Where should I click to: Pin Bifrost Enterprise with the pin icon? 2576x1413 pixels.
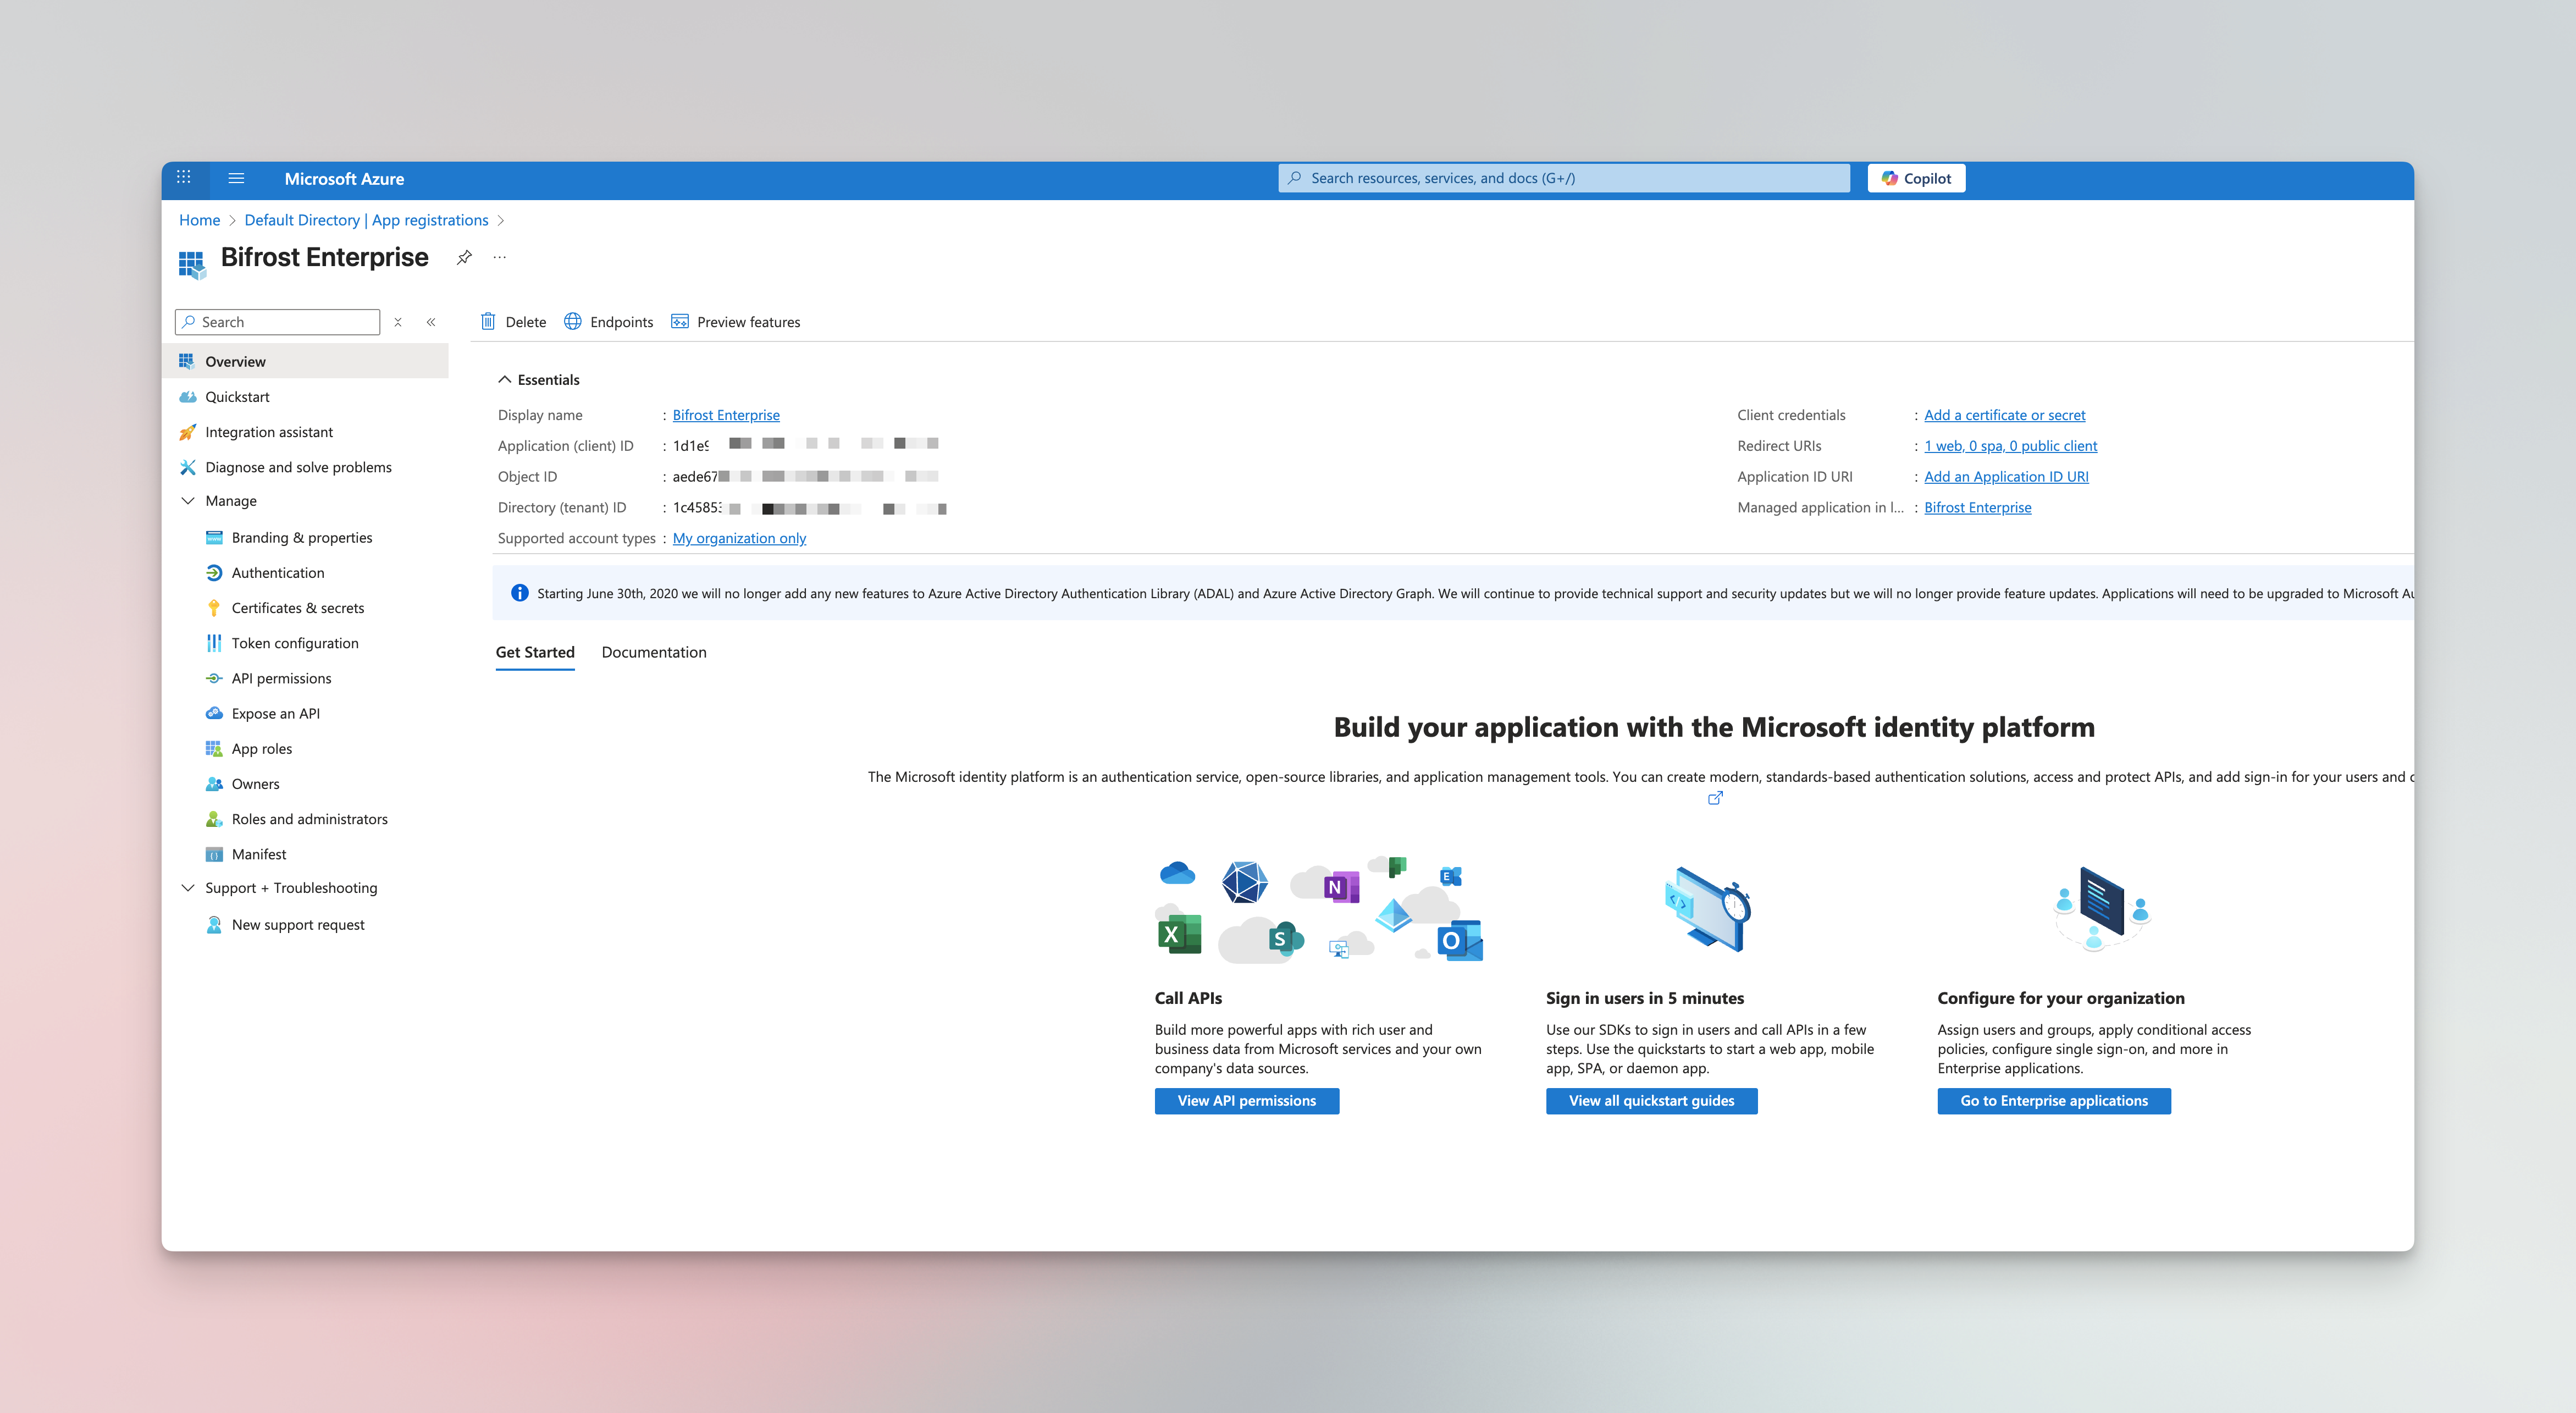[x=464, y=258]
